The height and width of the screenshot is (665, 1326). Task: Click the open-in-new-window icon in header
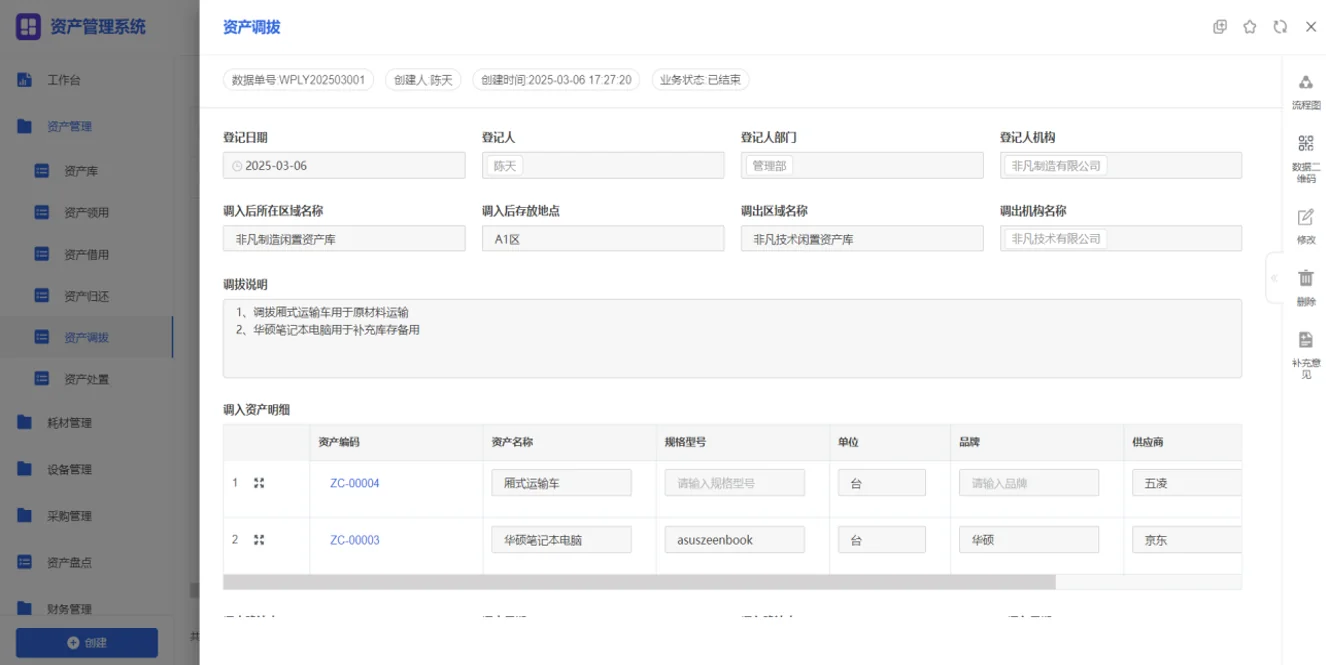pos(1220,27)
